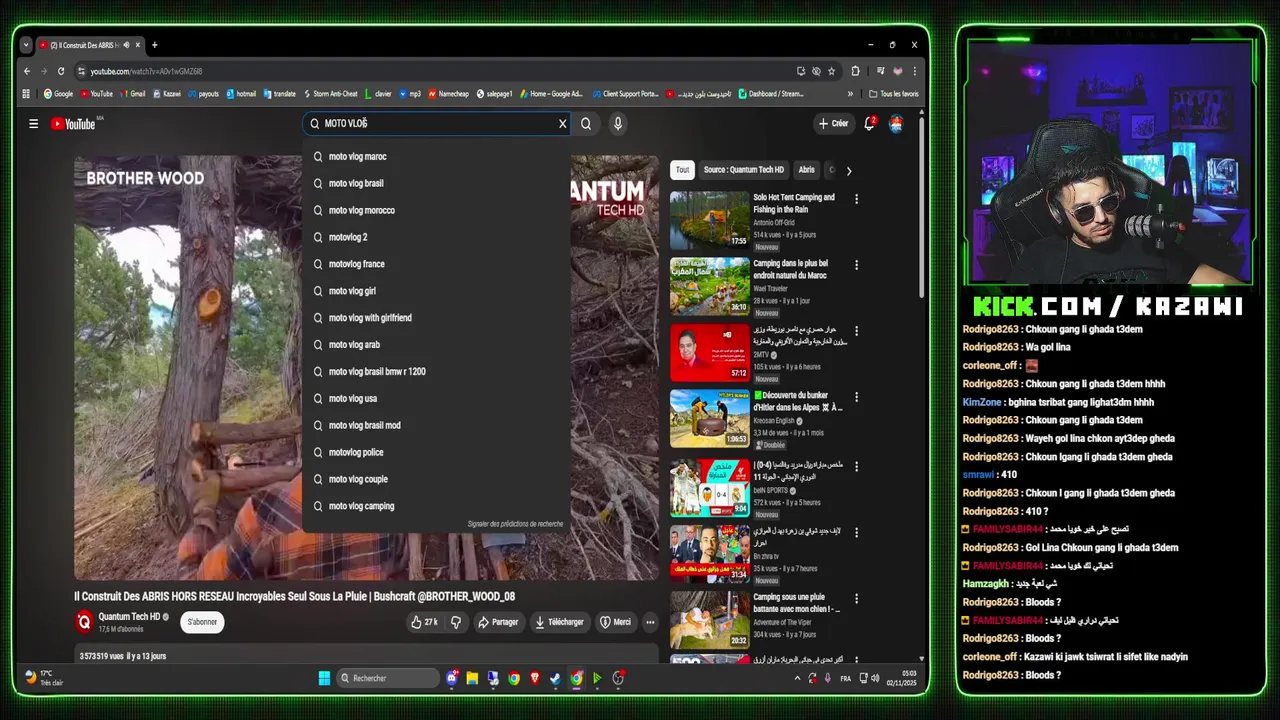Open options for 'Camping dans le plus bel endroit'
This screenshot has height=720, width=1280.
click(856, 266)
